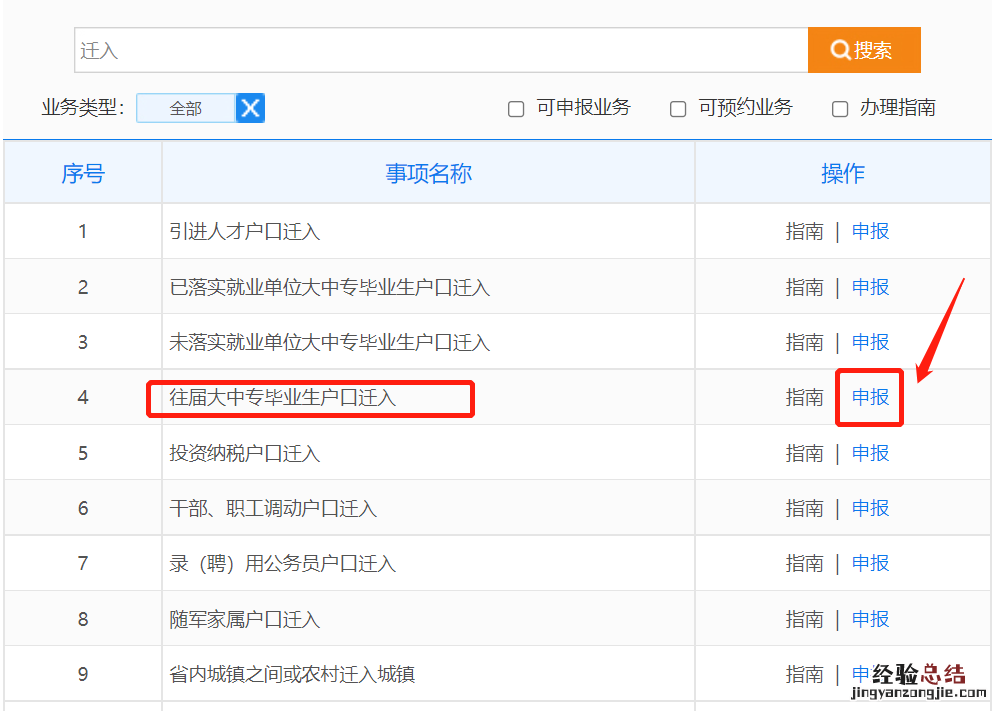The height and width of the screenshot is (711, 1001).
Task: Click the 事项名称 column header
Action: 428,174
